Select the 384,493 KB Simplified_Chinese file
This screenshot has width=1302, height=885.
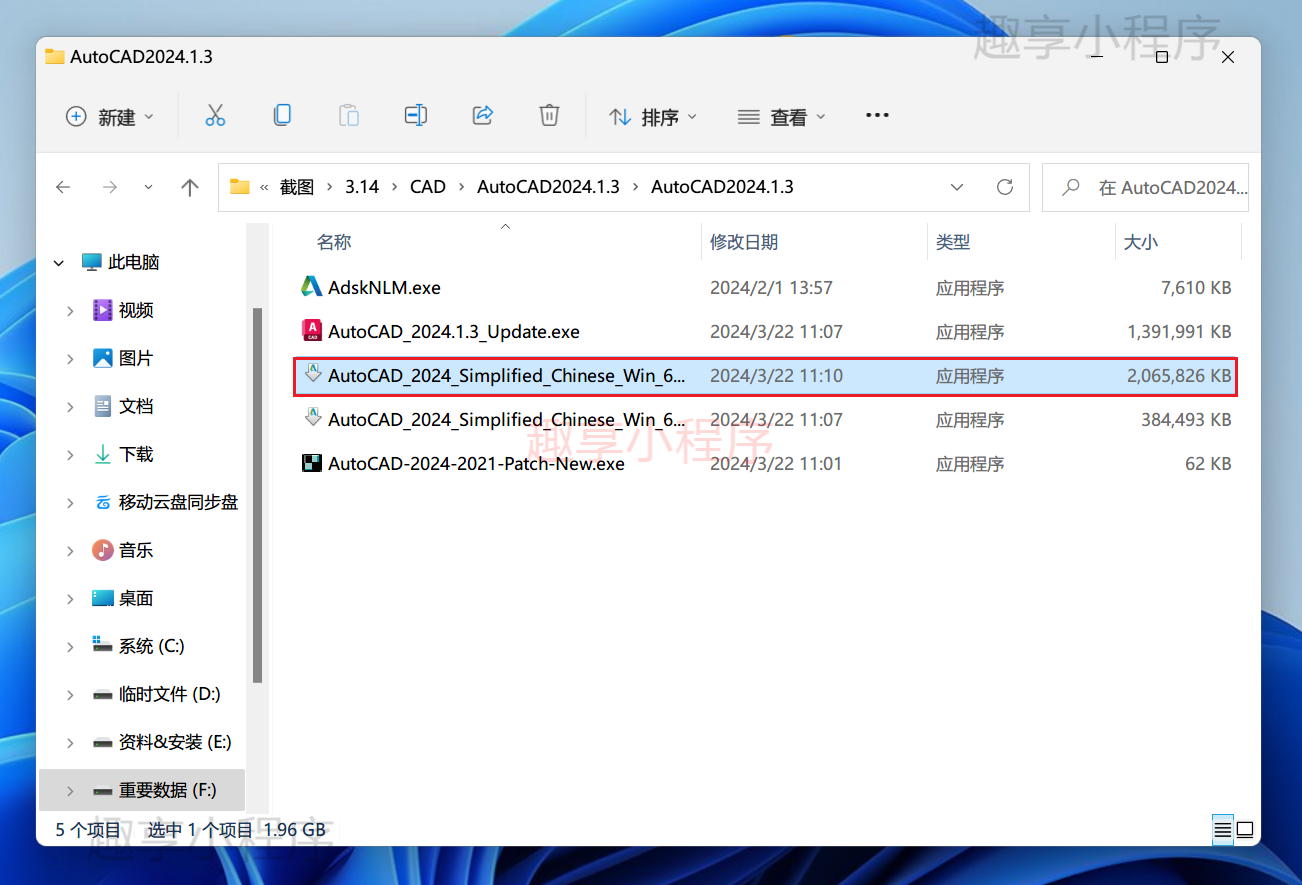pyautogui.click(x=766, y=420)
